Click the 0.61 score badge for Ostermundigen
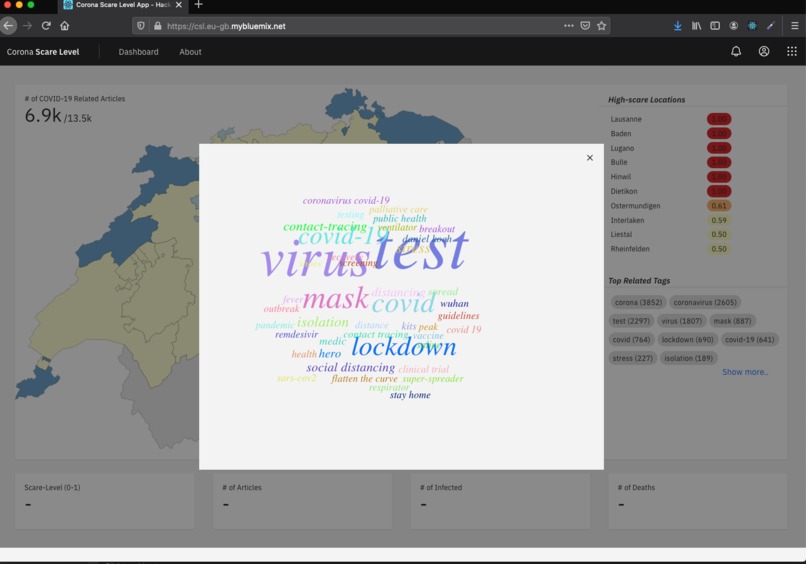This screenshot has width=806, height=564. [x=719, y=206]
